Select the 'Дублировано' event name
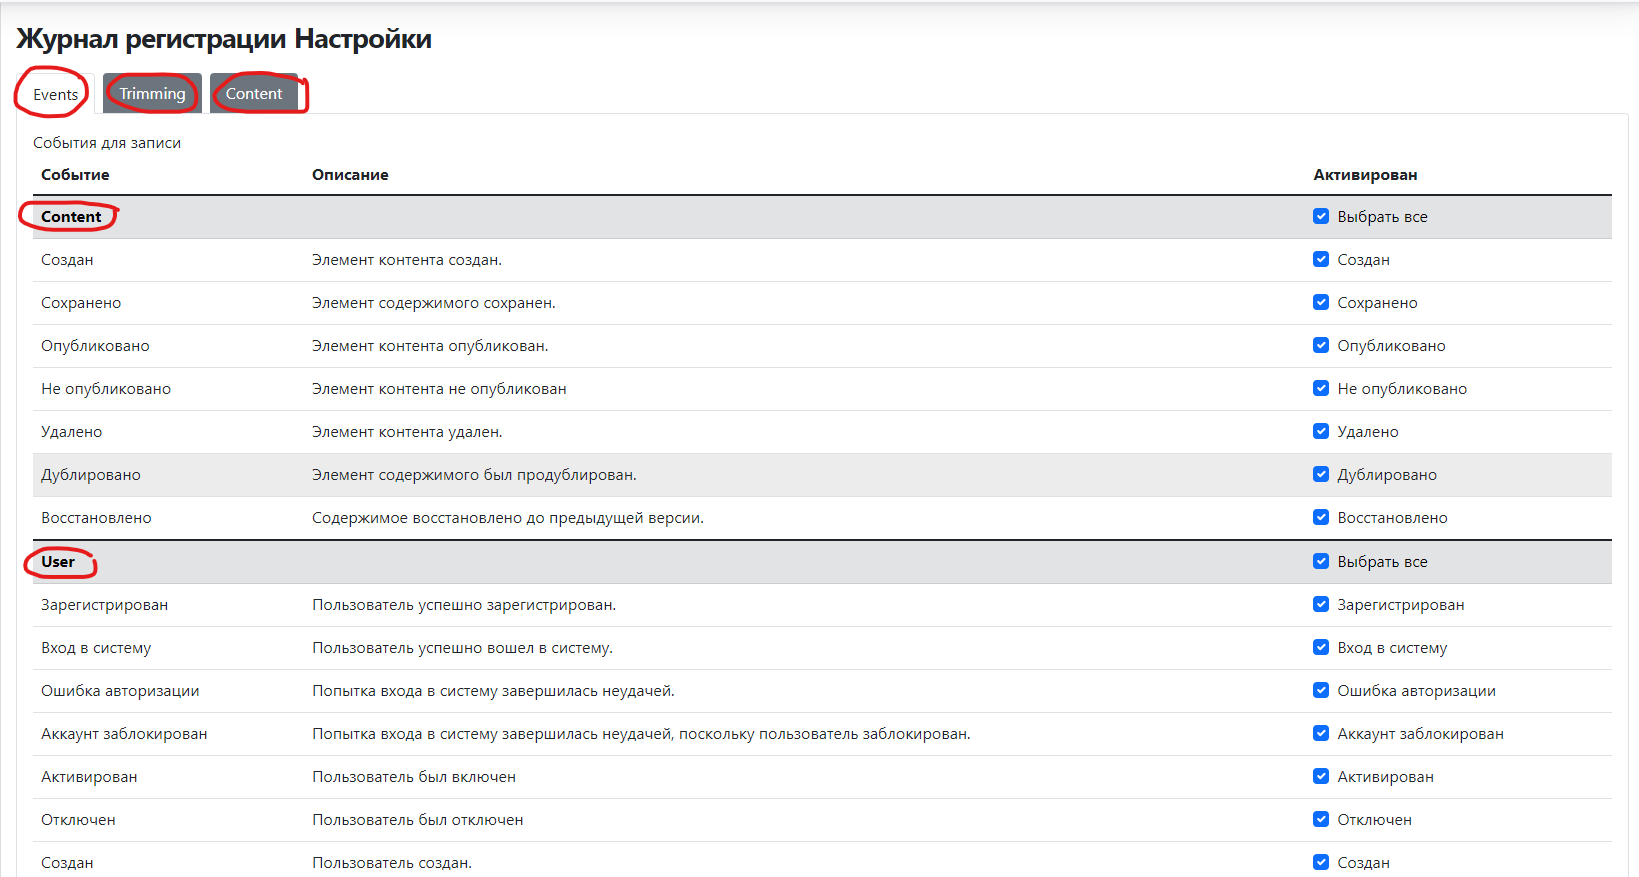Screen dimensions: 1639x877 (x=91, y=475)
